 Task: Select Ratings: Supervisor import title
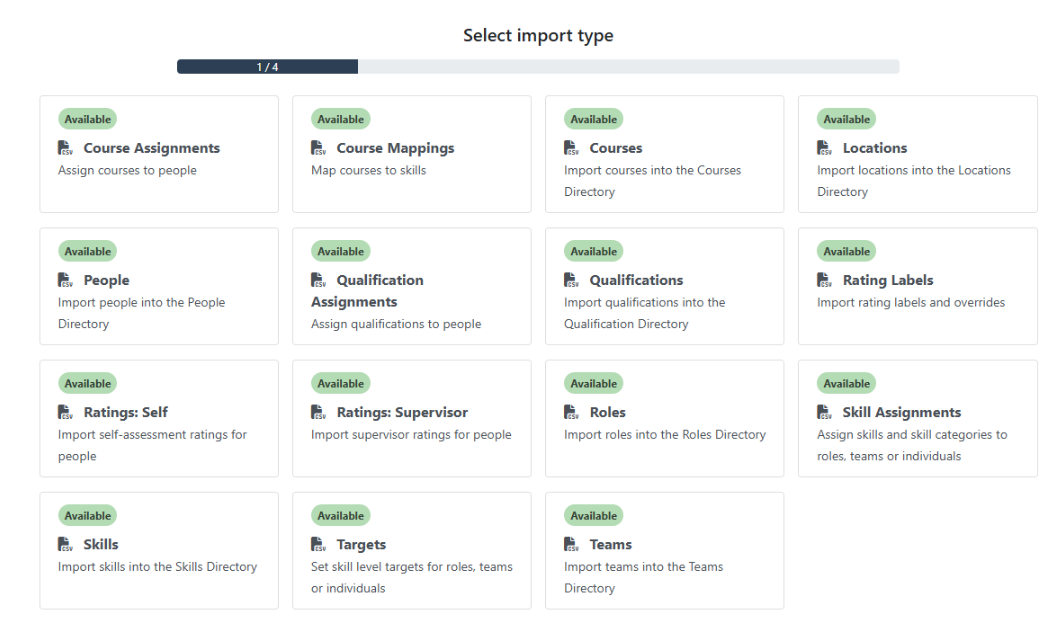pos(401,412)
